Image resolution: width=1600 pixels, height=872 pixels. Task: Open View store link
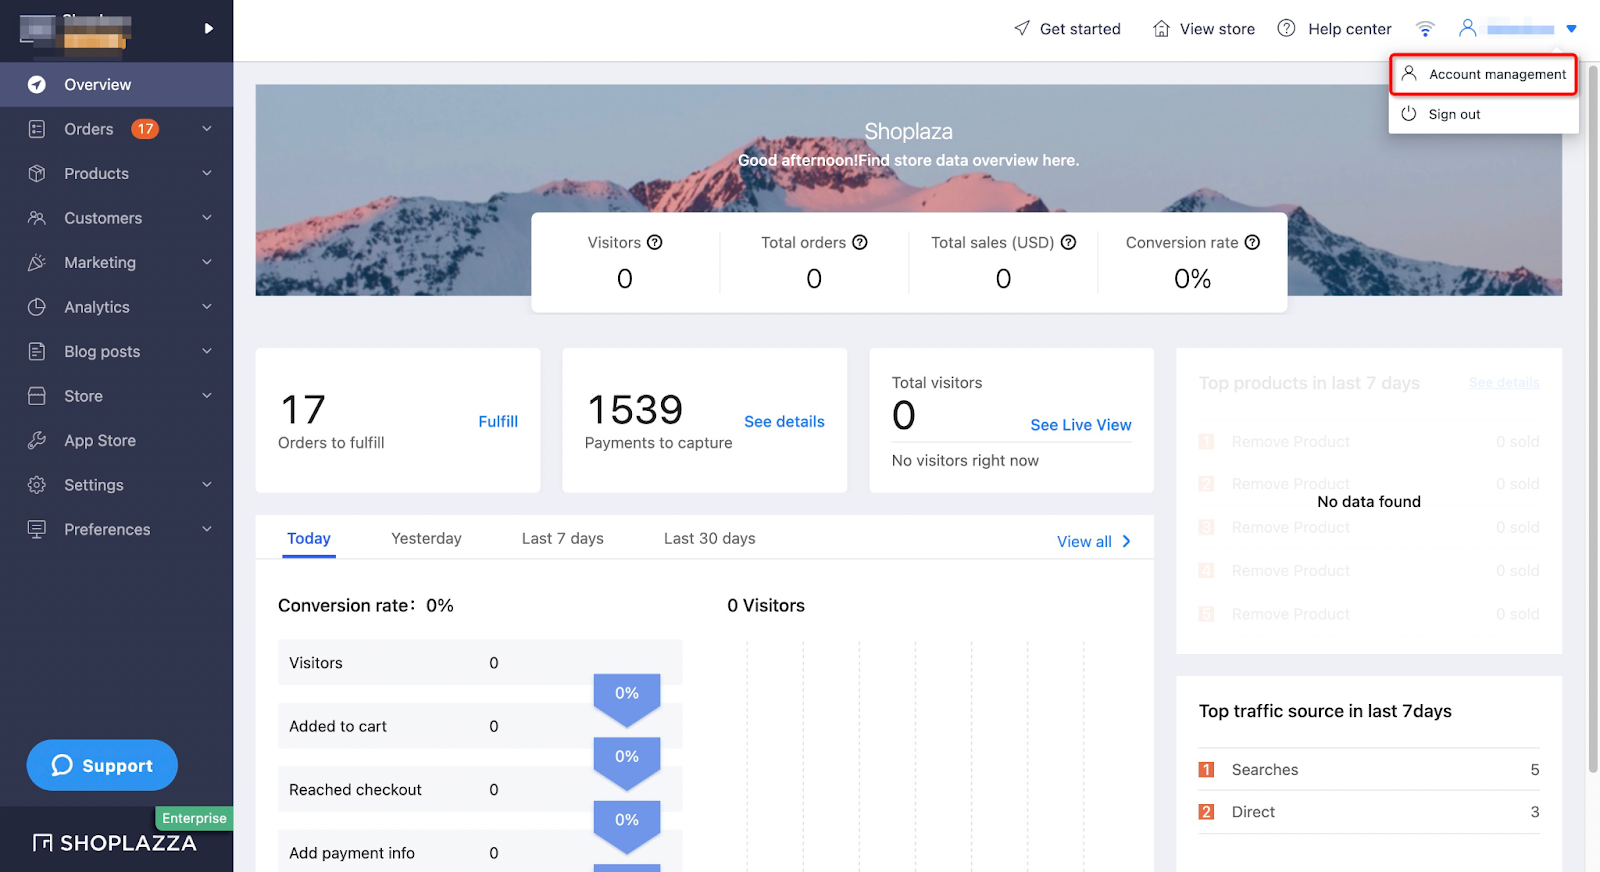pos(1204,29)
